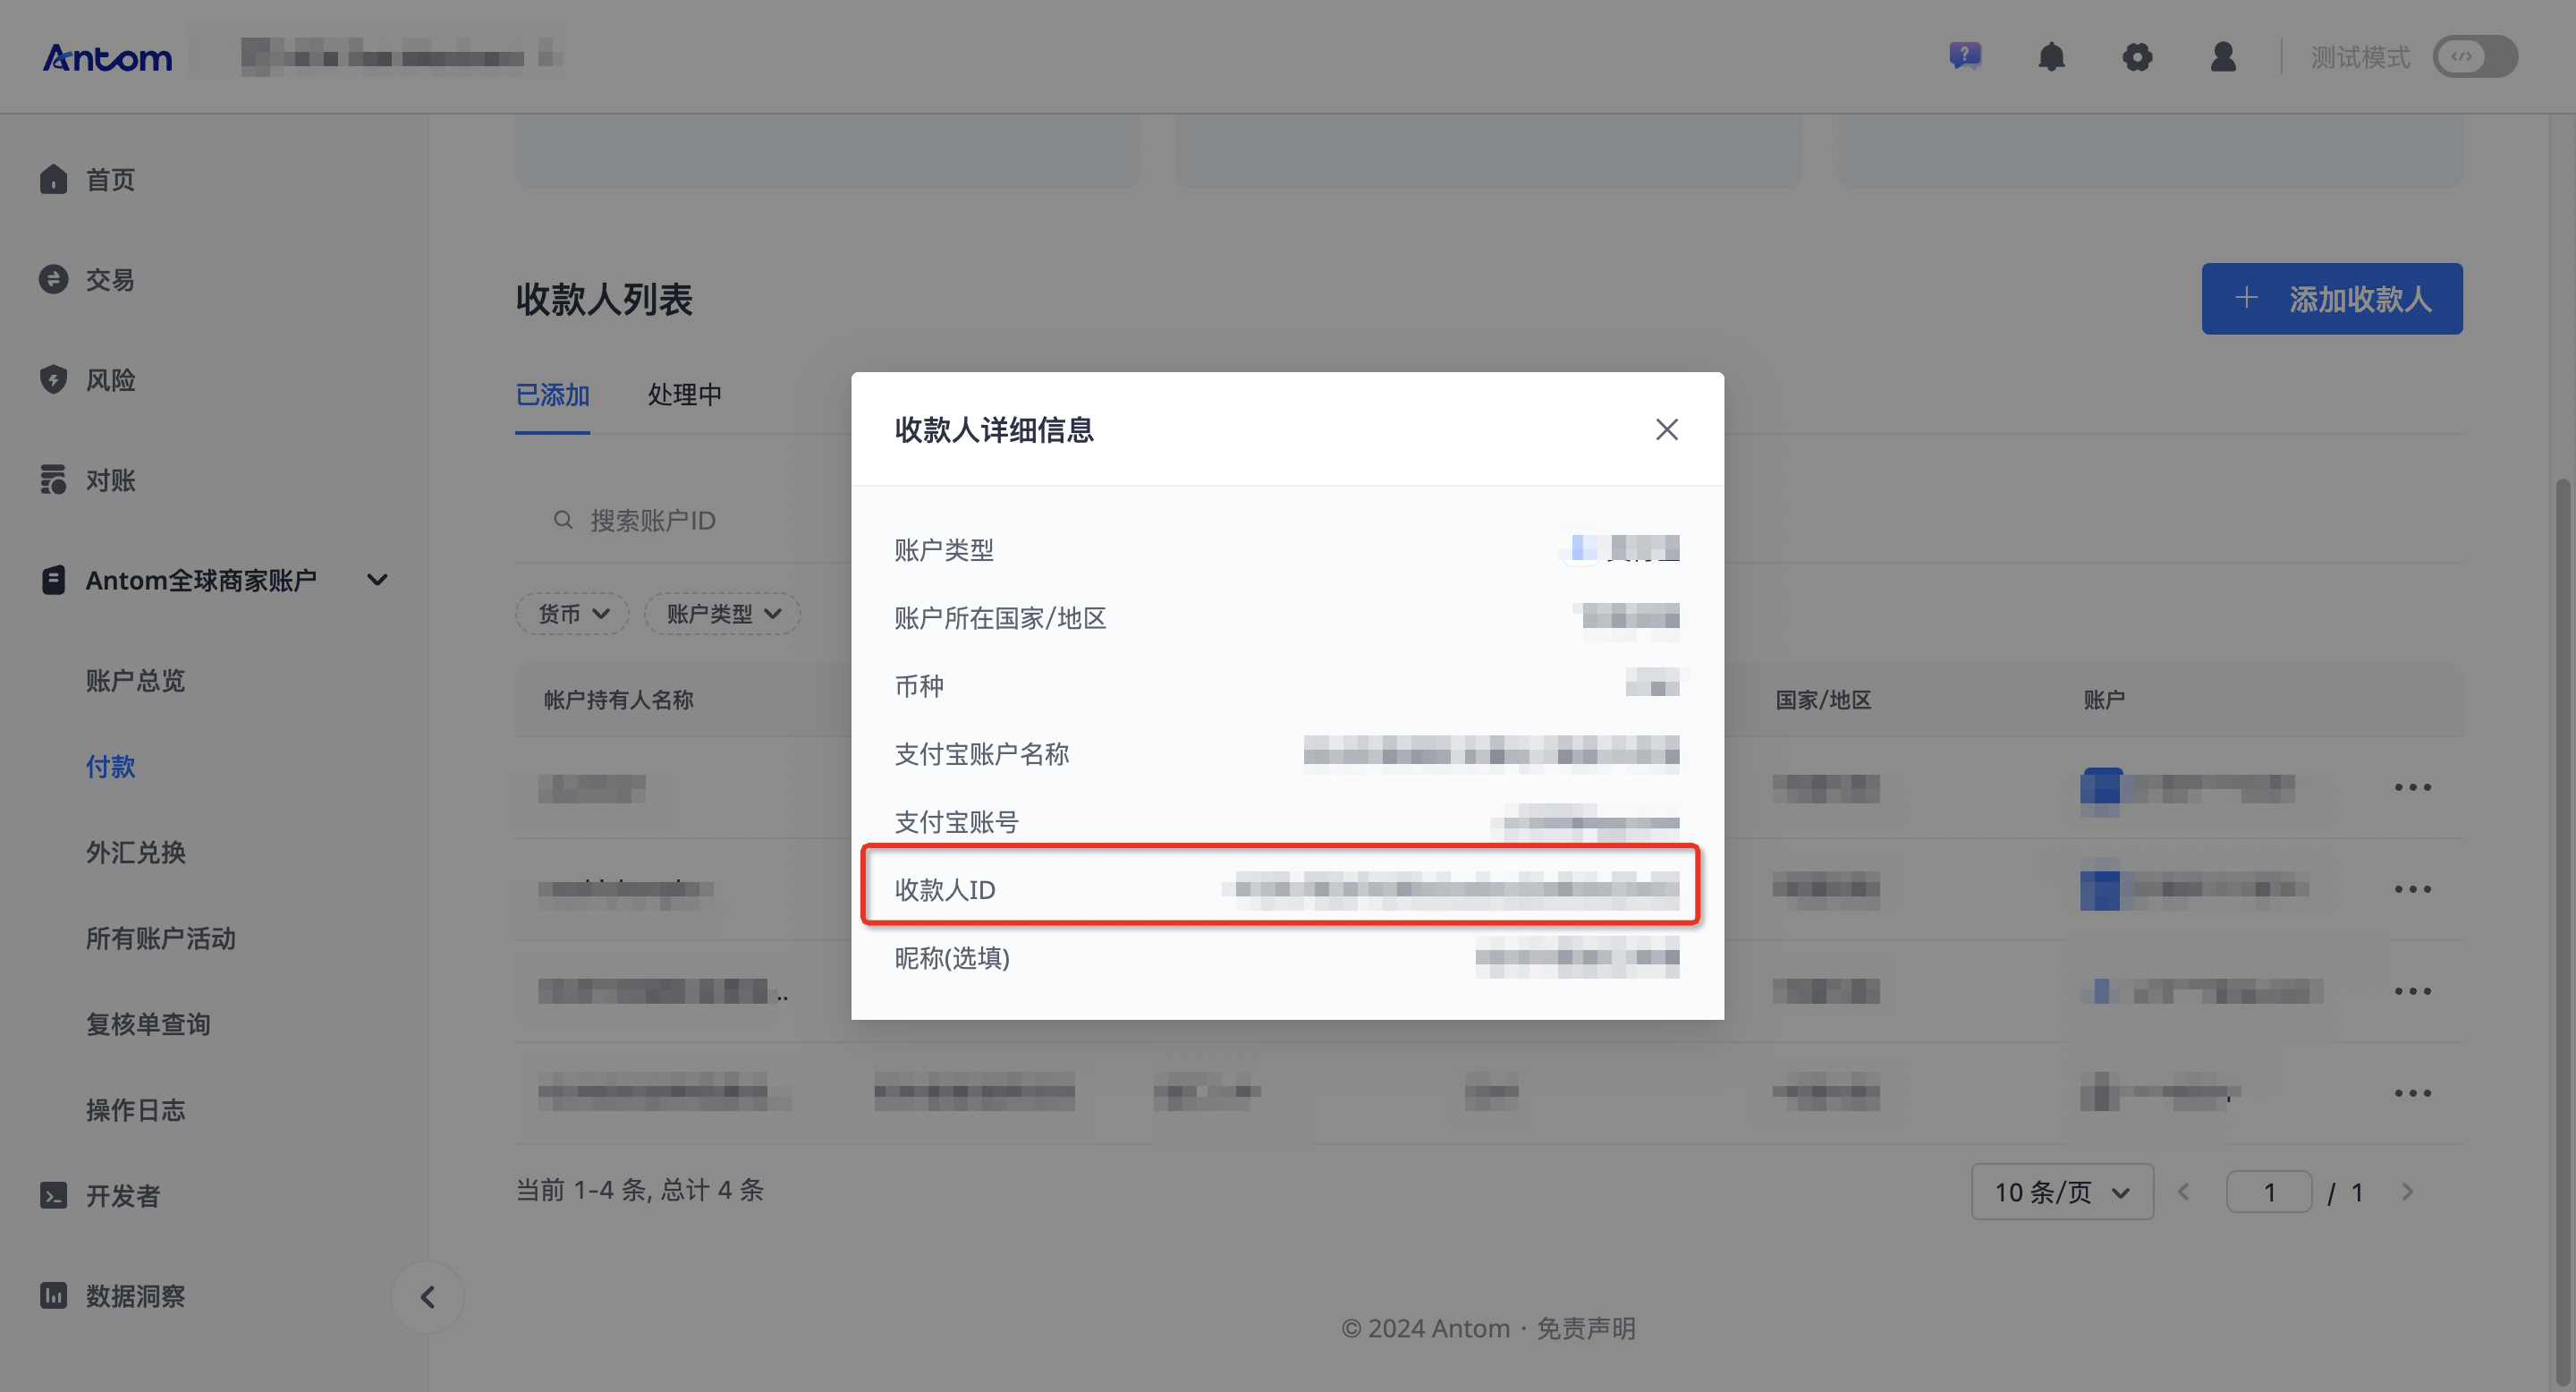Screen dimensions: 2576x1392
Task: Open 对账 in sidebar
Action: [x=110, y=480]
